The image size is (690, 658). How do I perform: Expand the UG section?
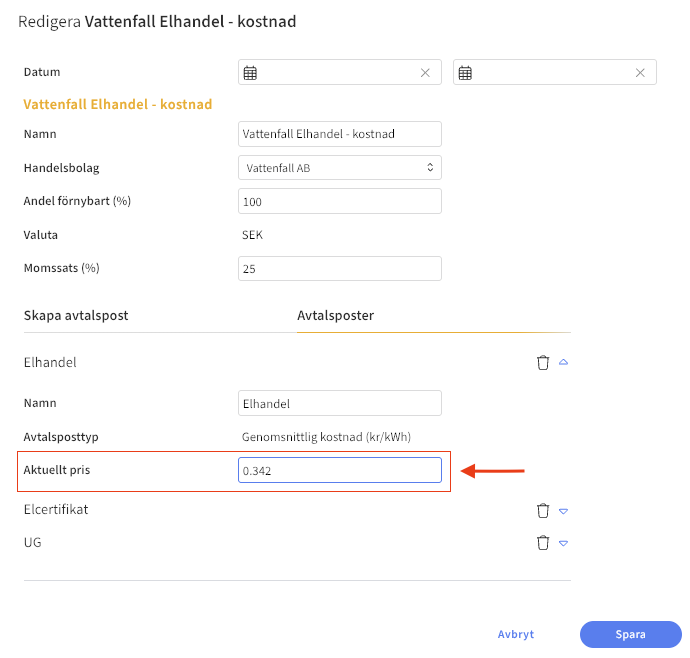point(563,543)
